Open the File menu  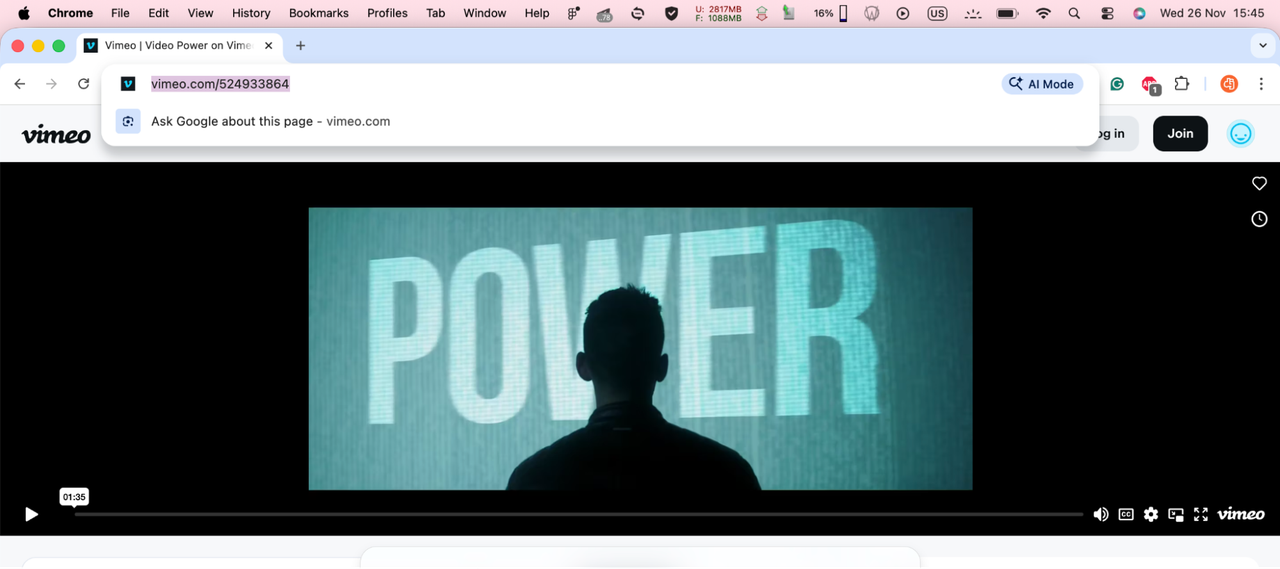coord(120,13)
